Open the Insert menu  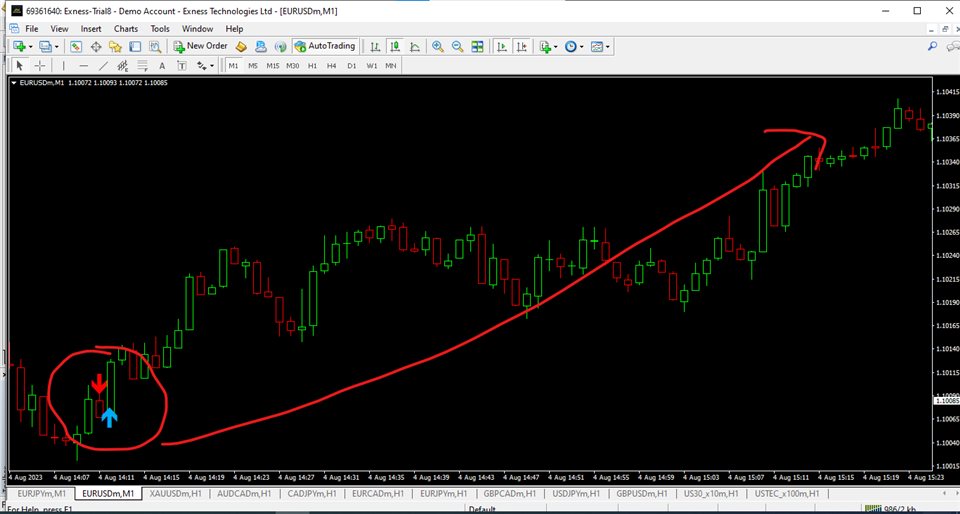click(x=91, y=29)
